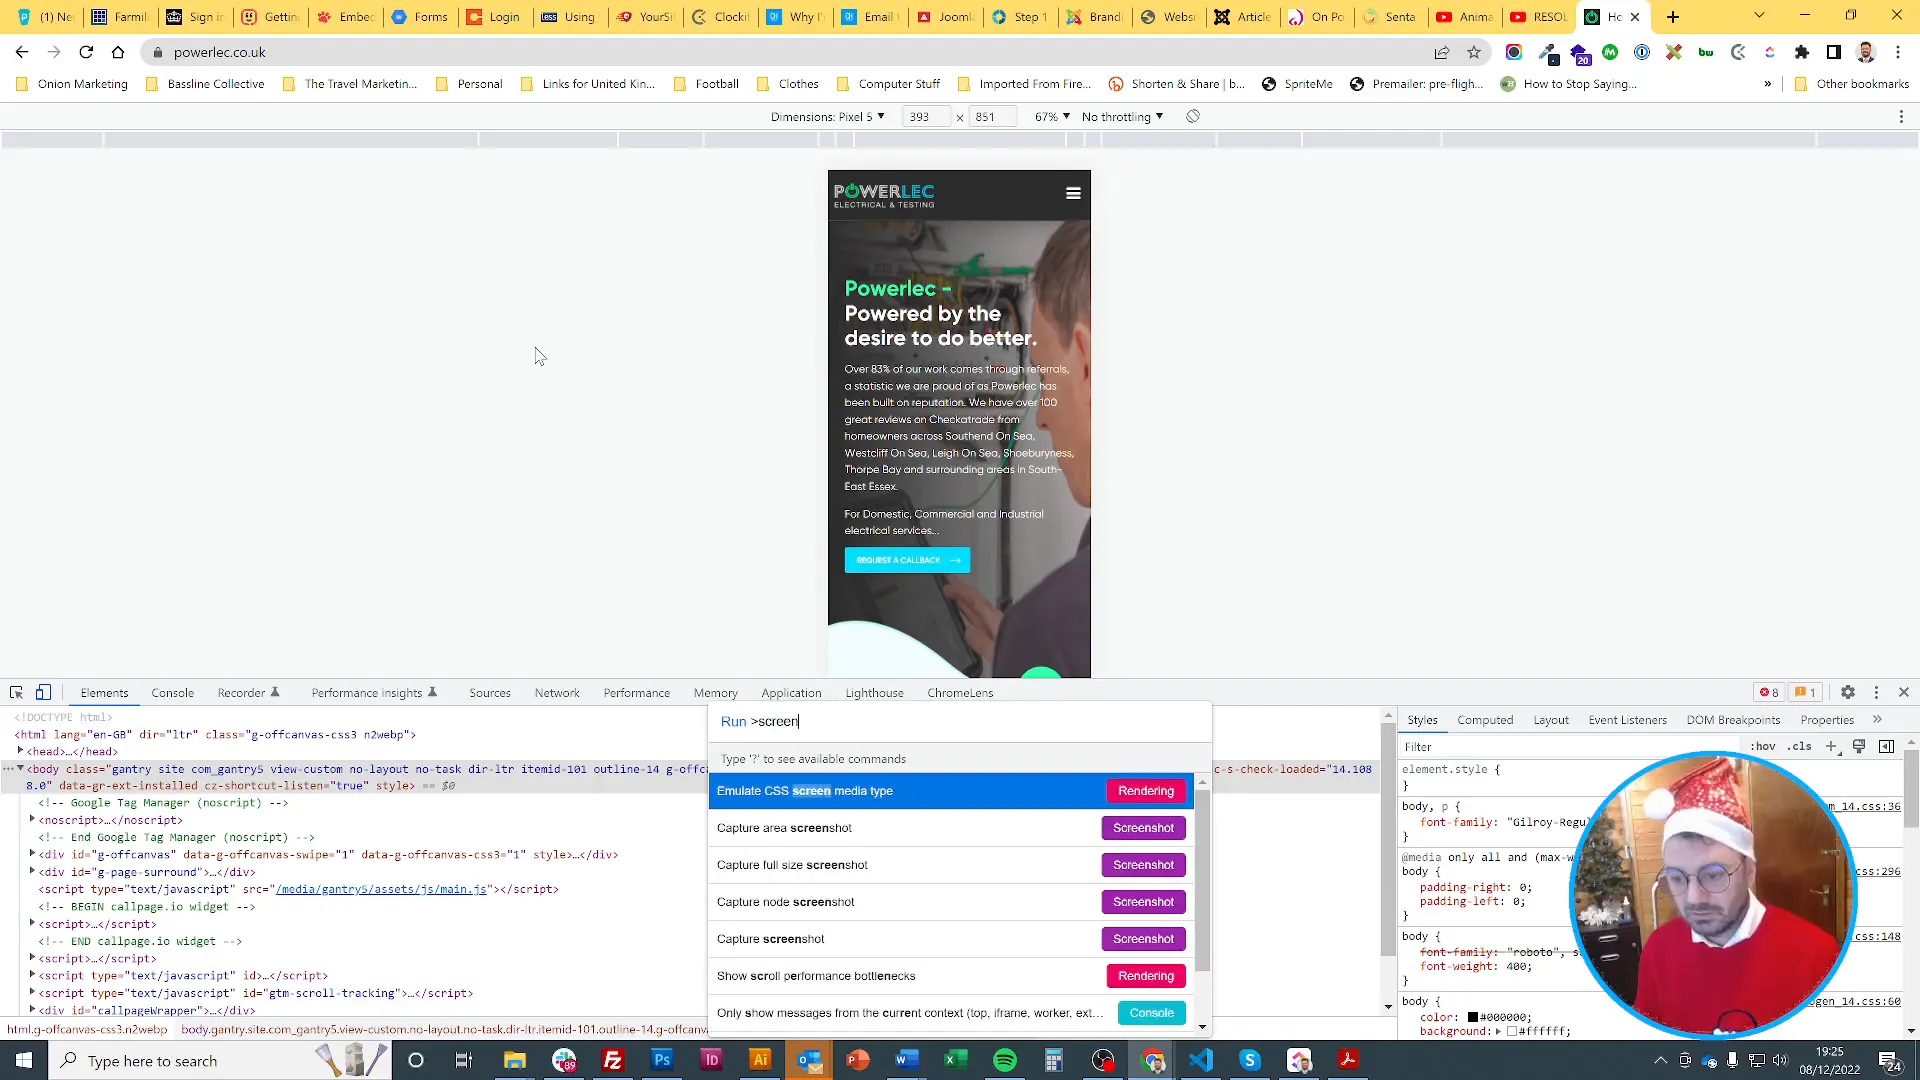Run Capture node screenshot command
1920x1080 pixels.
pyautogui.click(x=951, y=902)
